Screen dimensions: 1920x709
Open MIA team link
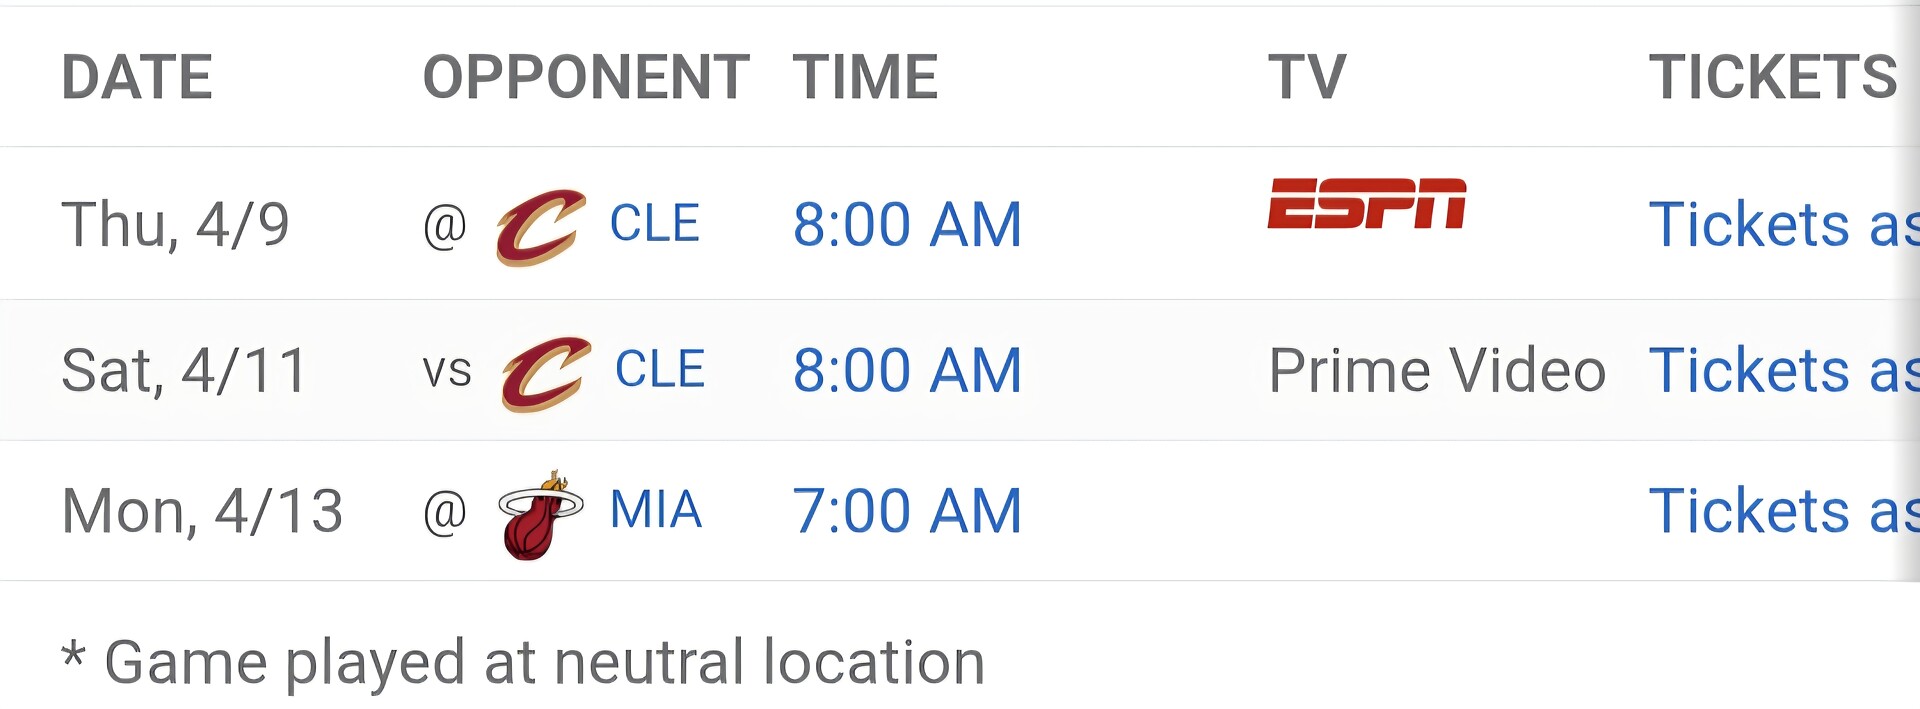coord(656,509)
